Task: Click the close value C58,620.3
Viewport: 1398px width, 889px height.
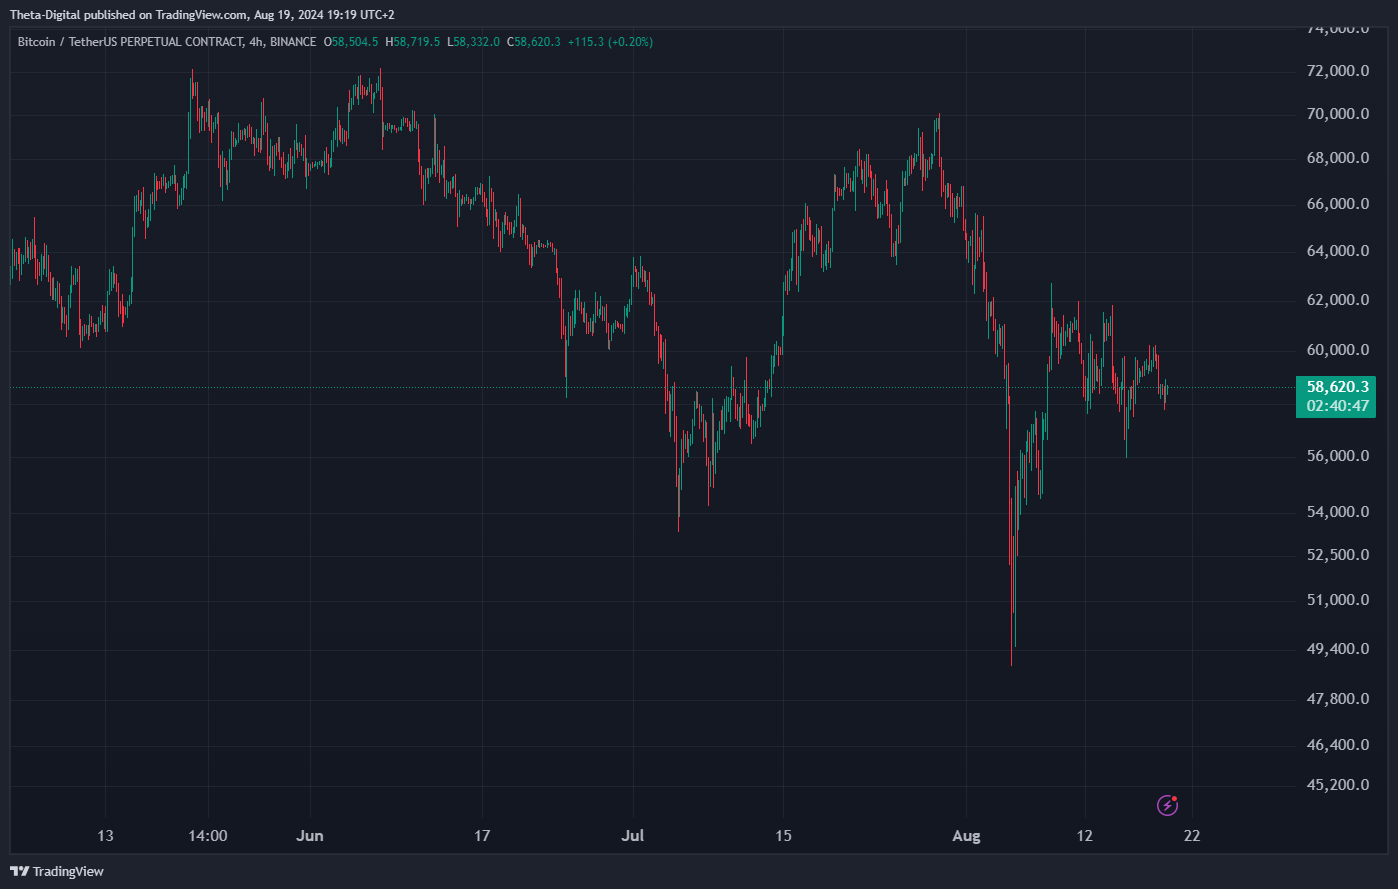Action: click(534, 42)
